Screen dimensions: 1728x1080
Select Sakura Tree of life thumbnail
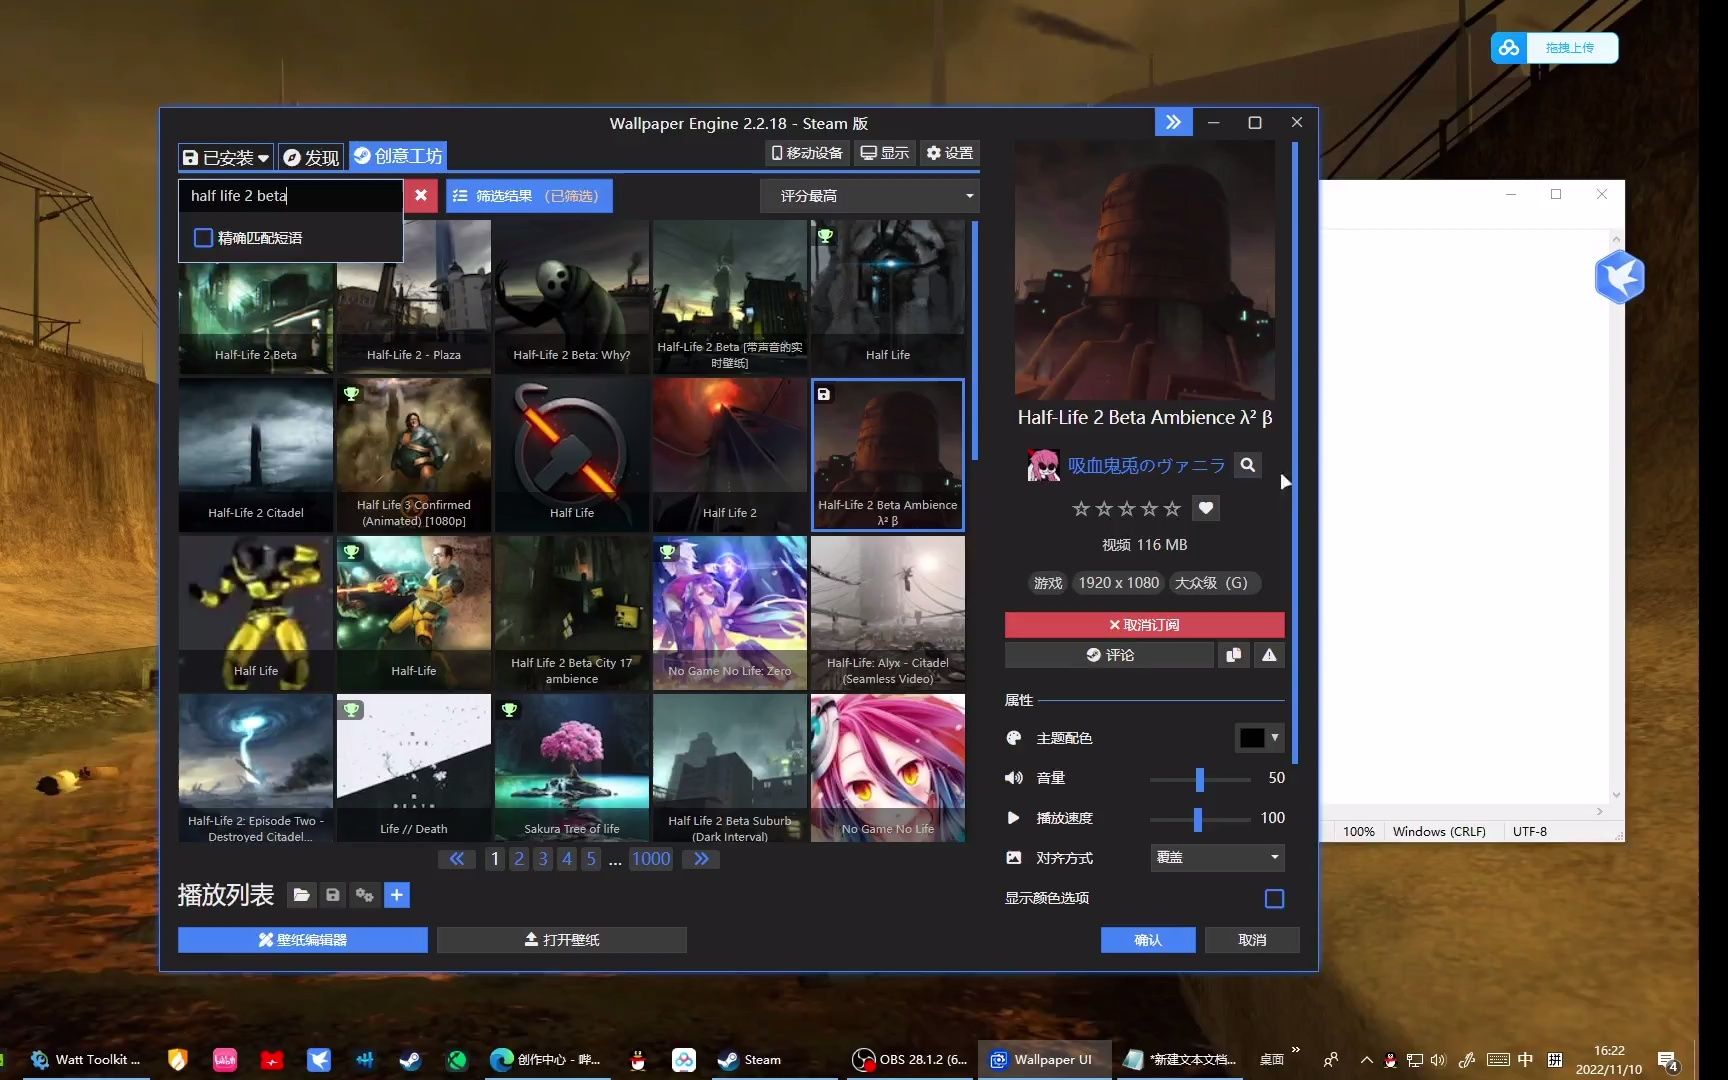click(x=572, y=768)
